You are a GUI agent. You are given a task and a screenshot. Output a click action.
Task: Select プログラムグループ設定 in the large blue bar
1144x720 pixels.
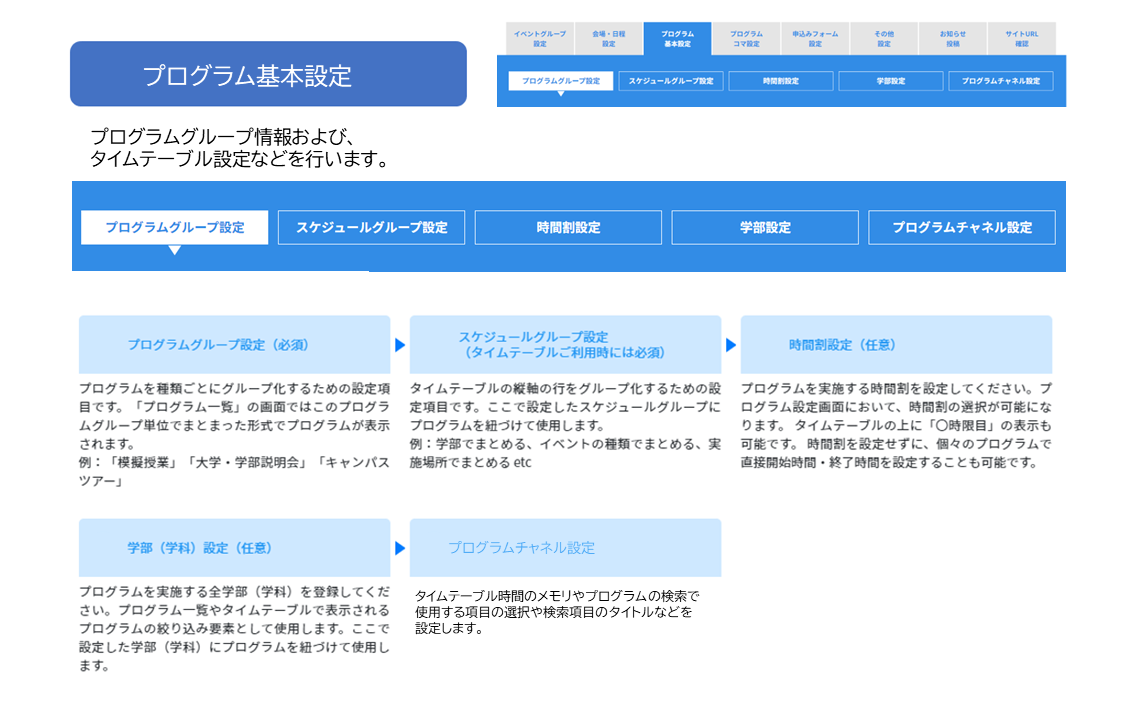(174, 228)
